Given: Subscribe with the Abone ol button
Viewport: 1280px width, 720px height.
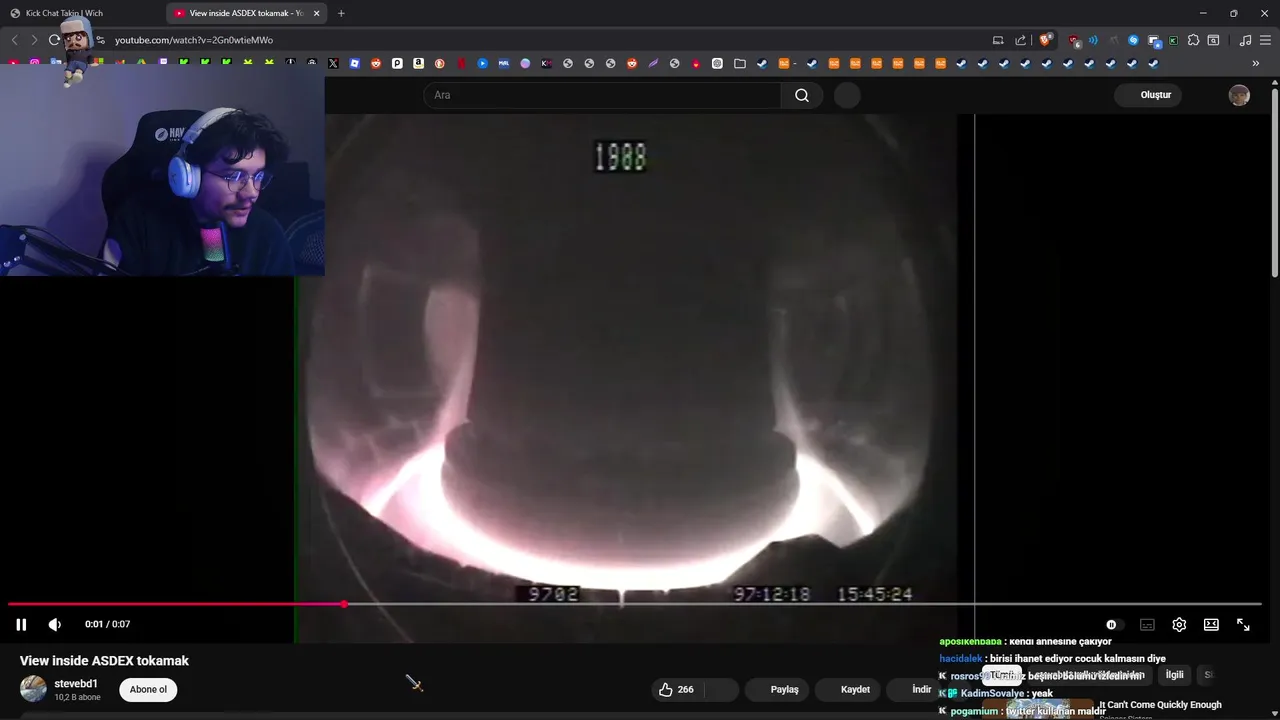Looking at the screenshot, I should tap(148, 689).
